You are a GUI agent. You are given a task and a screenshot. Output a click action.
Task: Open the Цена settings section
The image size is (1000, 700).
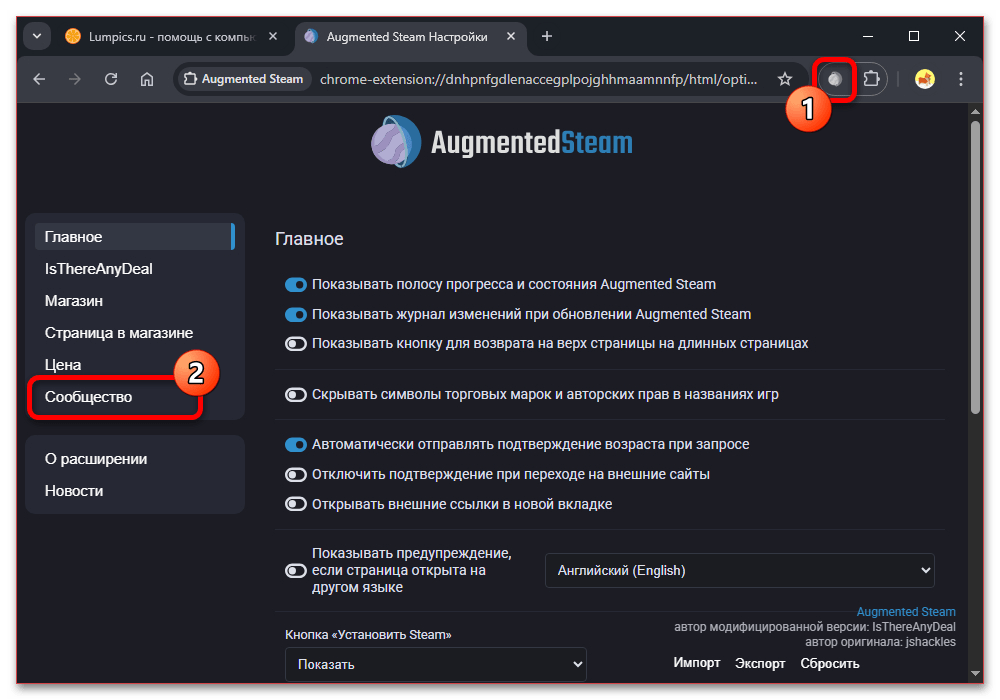[x=135, y=365]
